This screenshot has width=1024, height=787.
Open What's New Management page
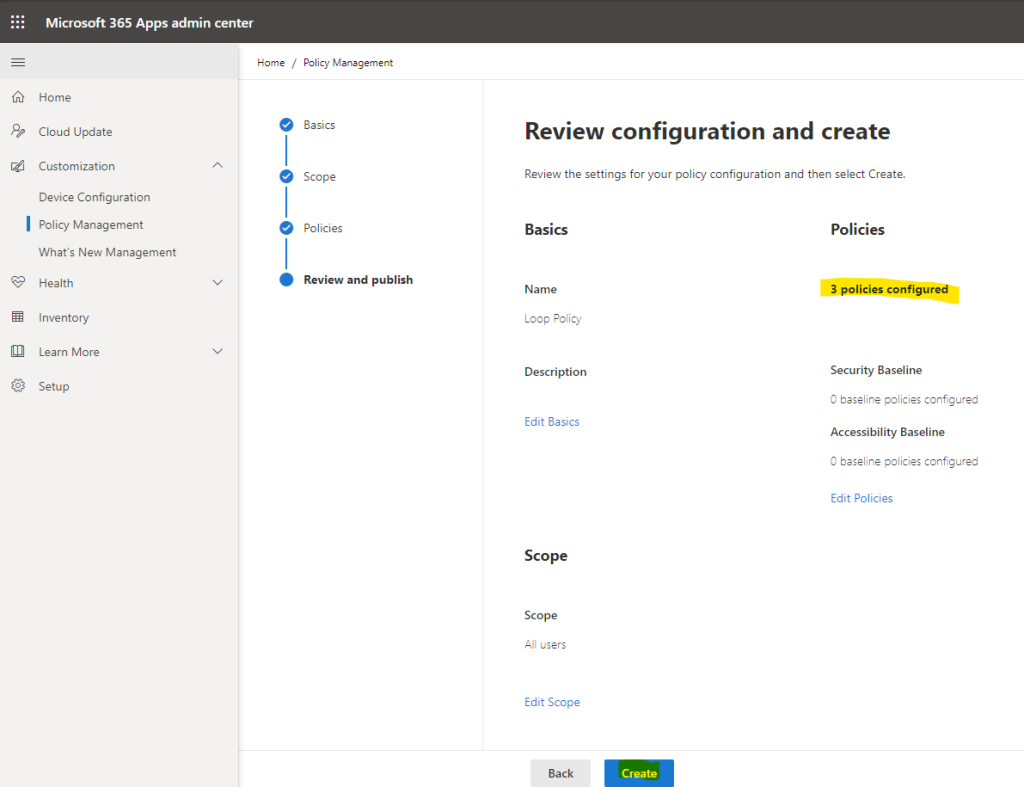107,252
